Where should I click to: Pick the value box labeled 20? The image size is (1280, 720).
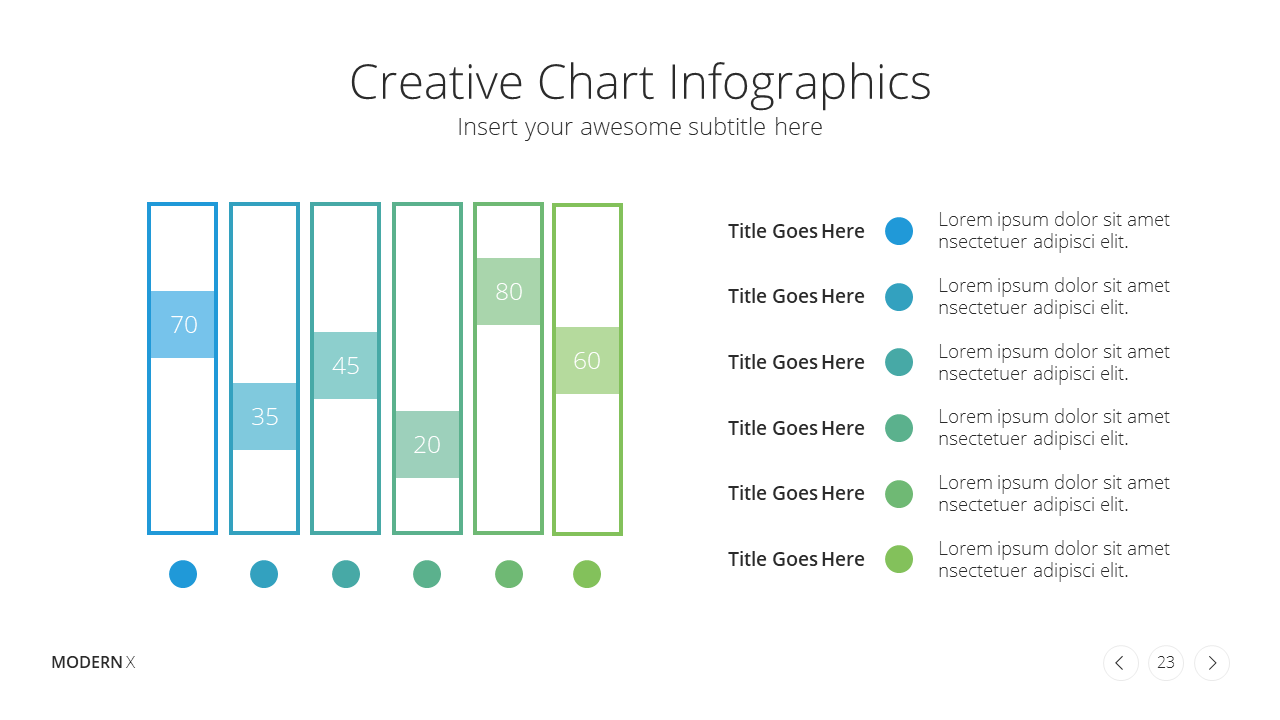[x=427, y=444]
